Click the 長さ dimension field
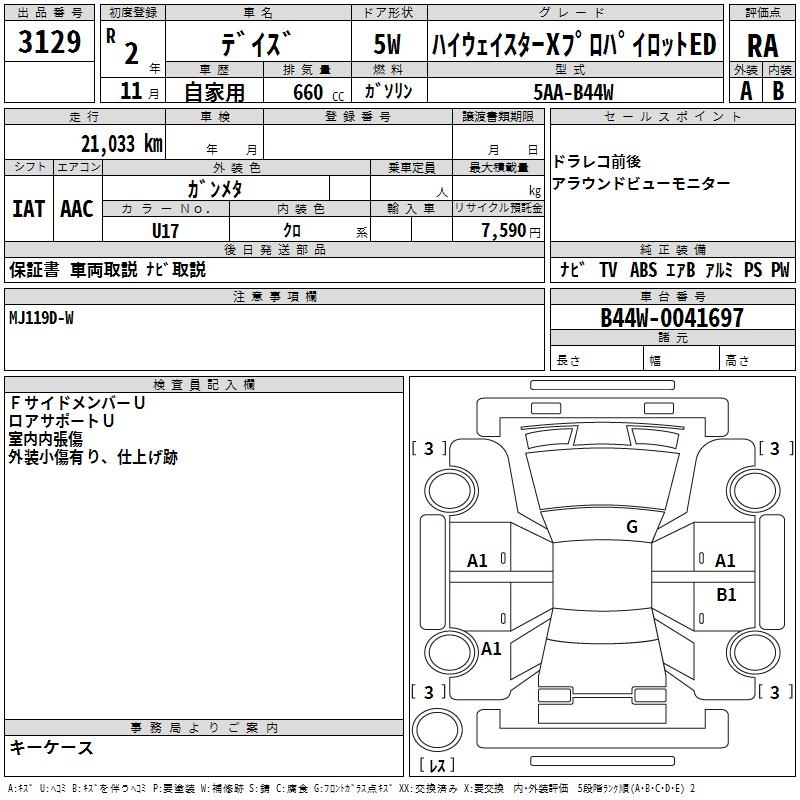The height and width of the screenshot is (800, 800). pyautogui.click(x=596, y=359)
